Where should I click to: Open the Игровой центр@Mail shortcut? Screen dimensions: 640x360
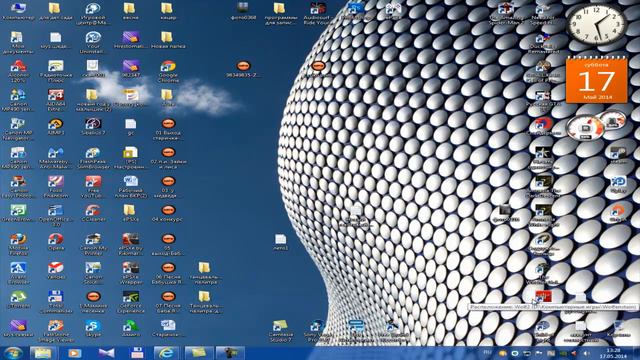(x=93, y=13)
